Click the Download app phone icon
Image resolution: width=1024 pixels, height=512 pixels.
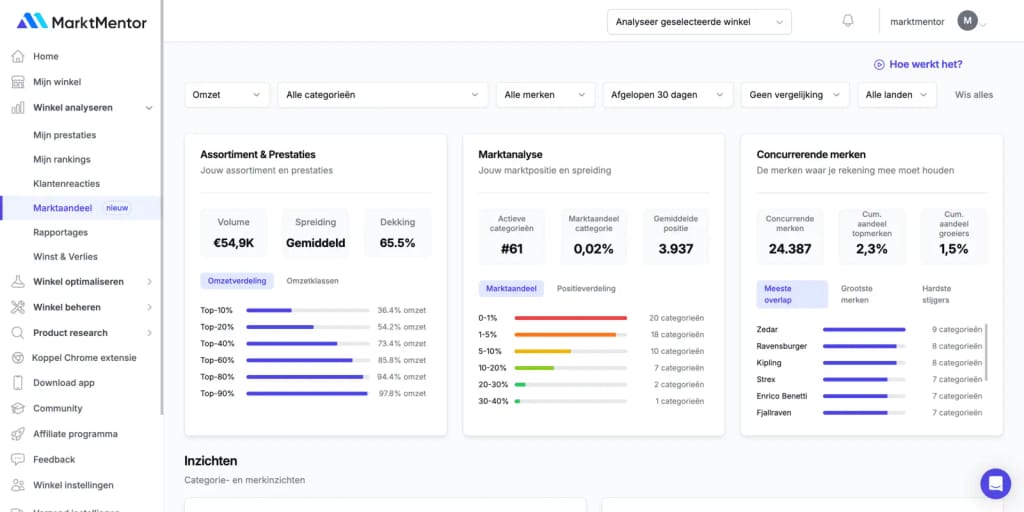[17, 383]
